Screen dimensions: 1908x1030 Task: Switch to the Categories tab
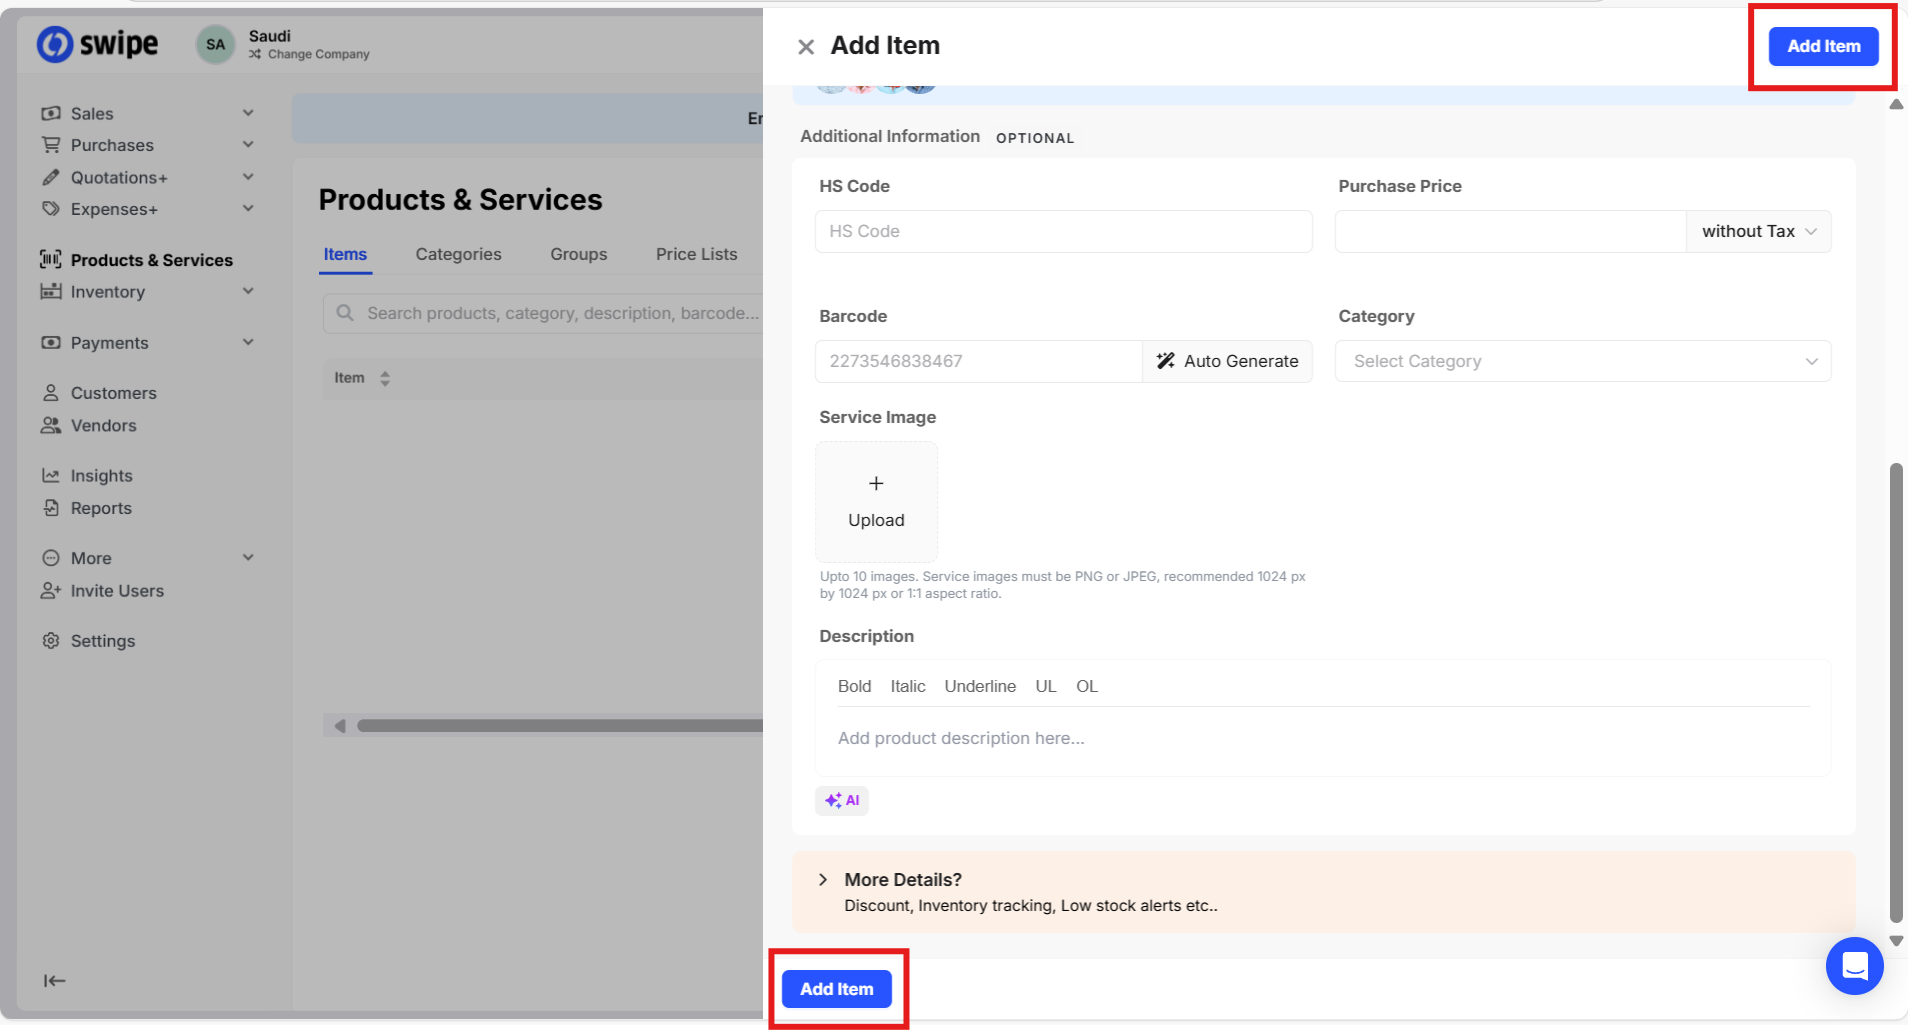pyautogui.click(x=458, y=255)
